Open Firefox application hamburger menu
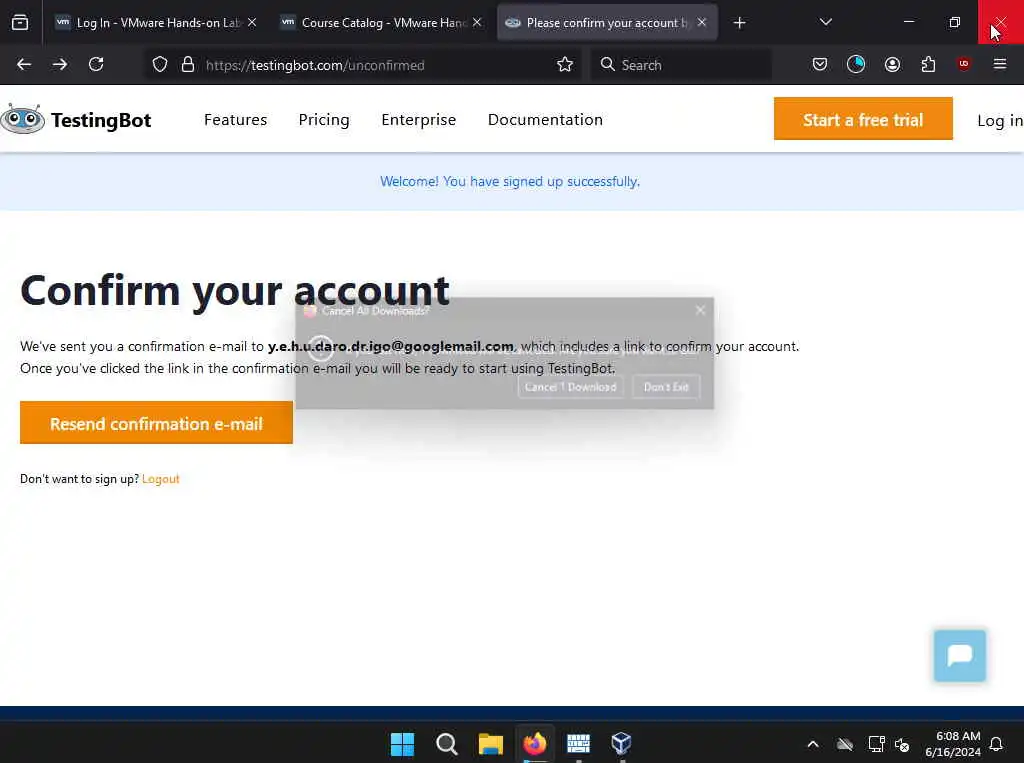This screenshot has height=763, width=1024. click(x=999, y=64)
